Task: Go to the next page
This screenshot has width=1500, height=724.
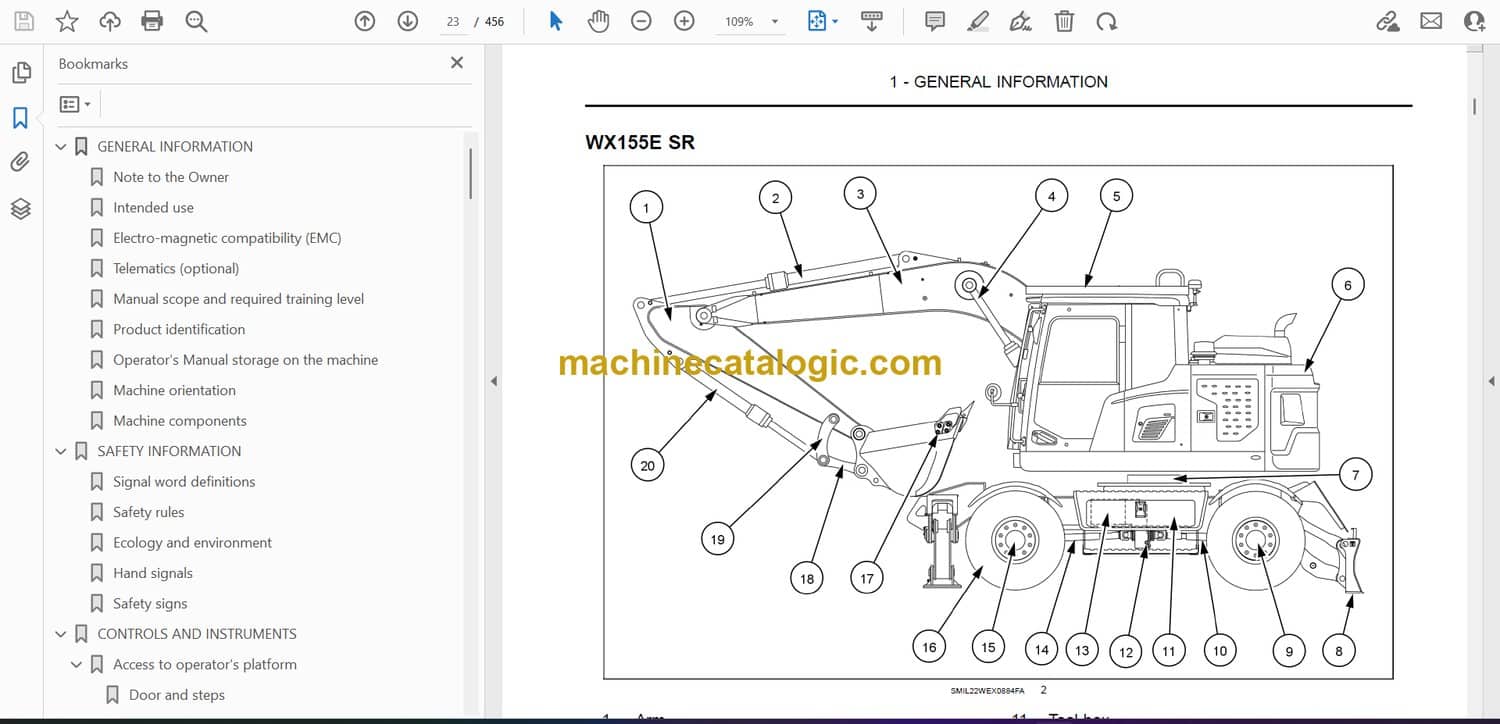Action: click(408, 21)
